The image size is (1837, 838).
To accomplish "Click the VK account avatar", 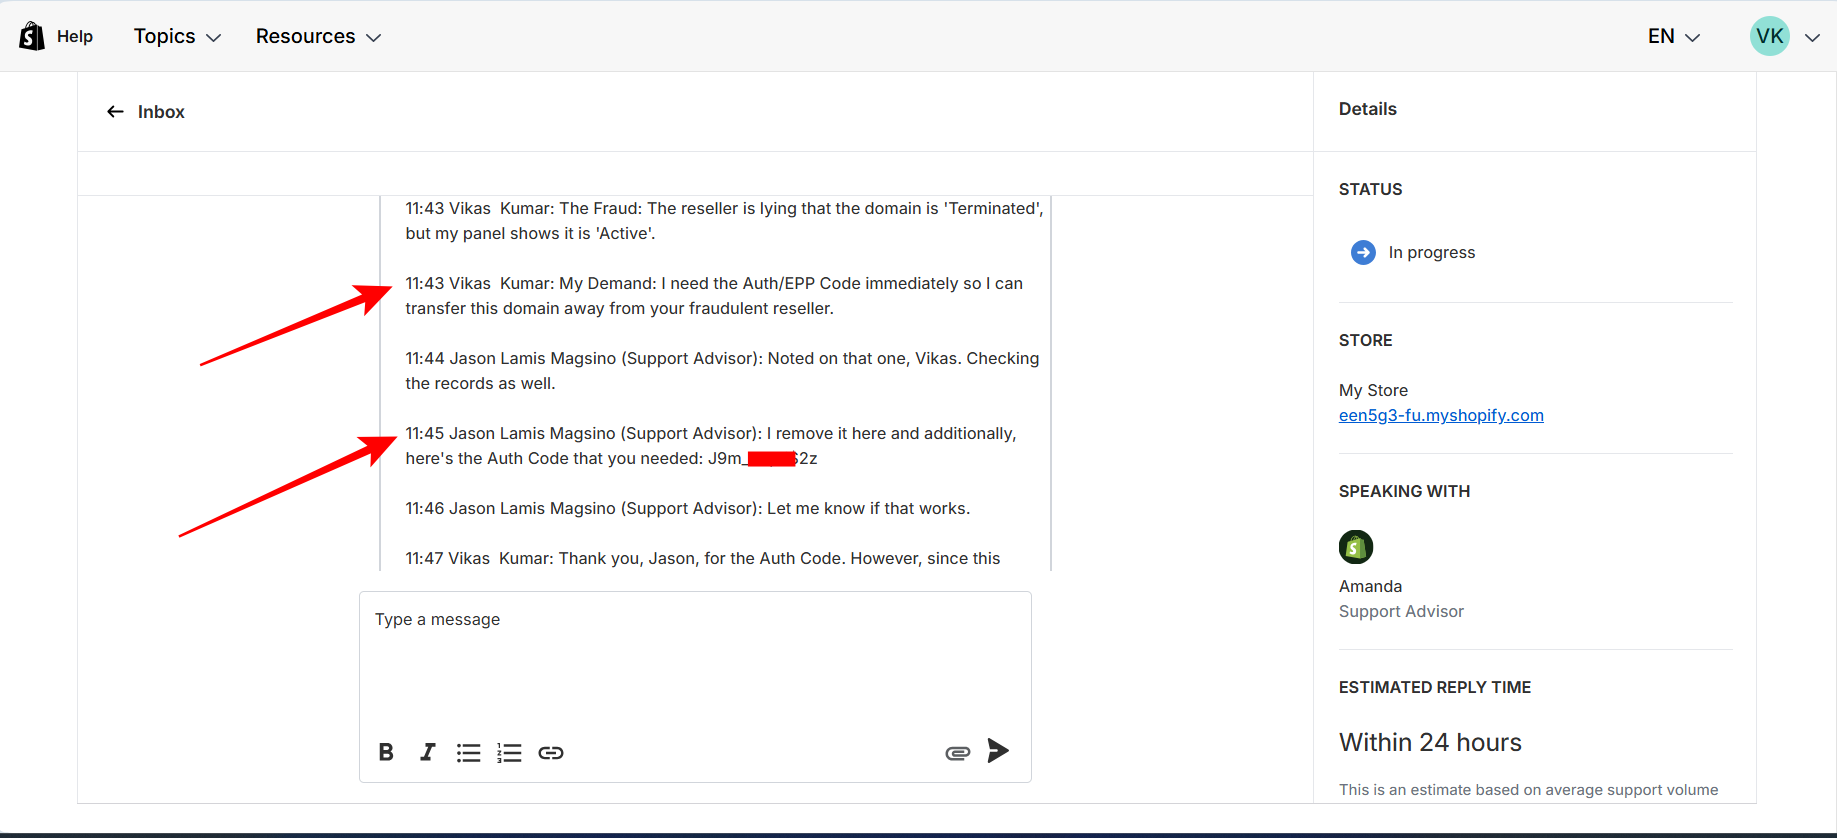I will coord(1769,36).
